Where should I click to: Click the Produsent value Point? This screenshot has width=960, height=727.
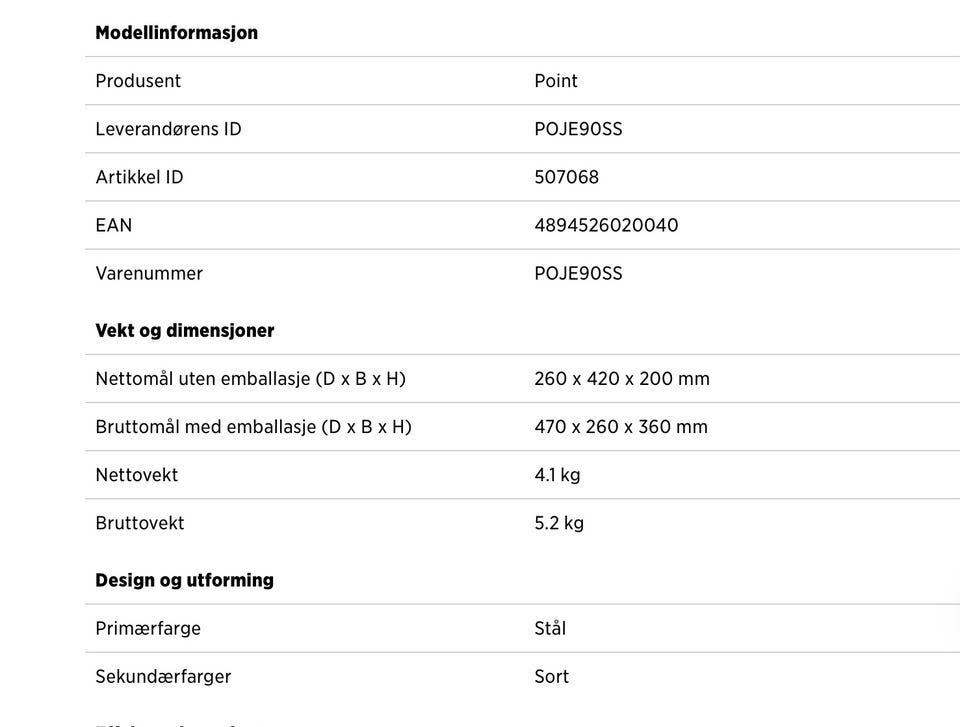point(556,81)
